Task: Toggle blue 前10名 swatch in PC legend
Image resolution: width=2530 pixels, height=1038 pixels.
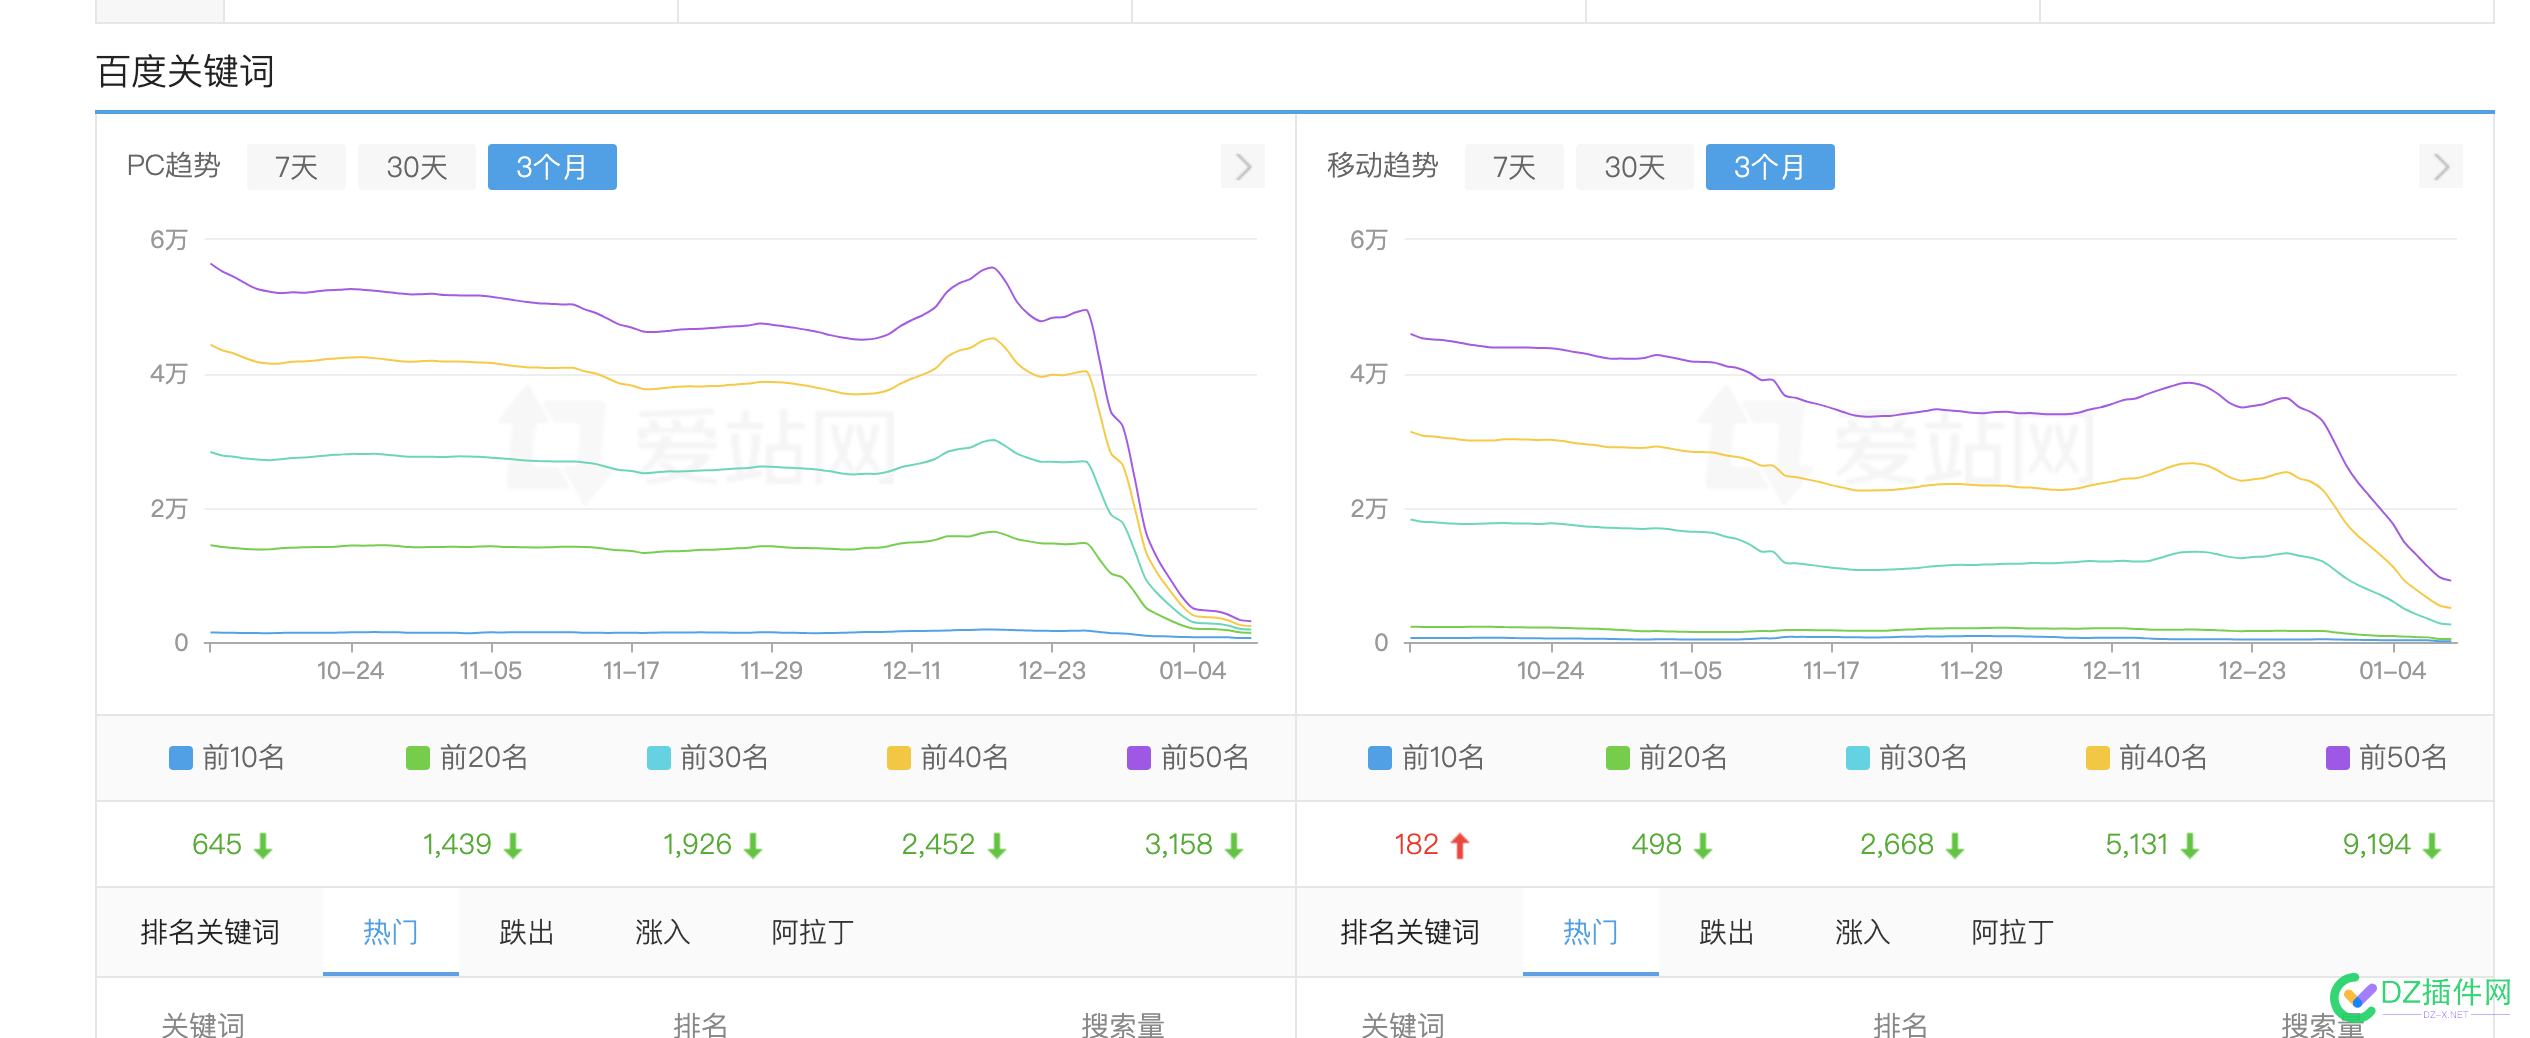Action: coord(181,758)
